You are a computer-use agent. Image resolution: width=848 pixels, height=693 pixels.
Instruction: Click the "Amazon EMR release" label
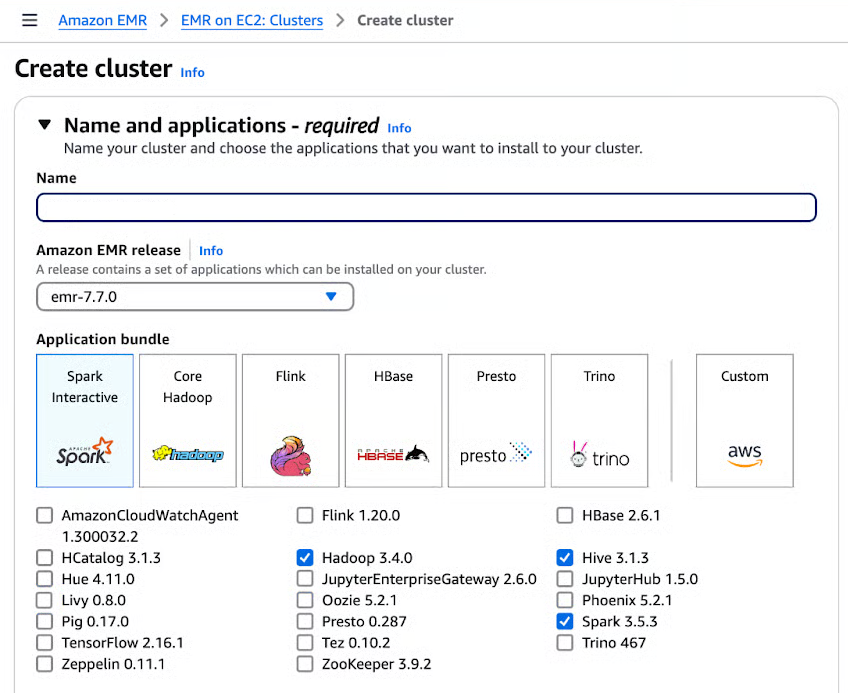pos(109,250)
